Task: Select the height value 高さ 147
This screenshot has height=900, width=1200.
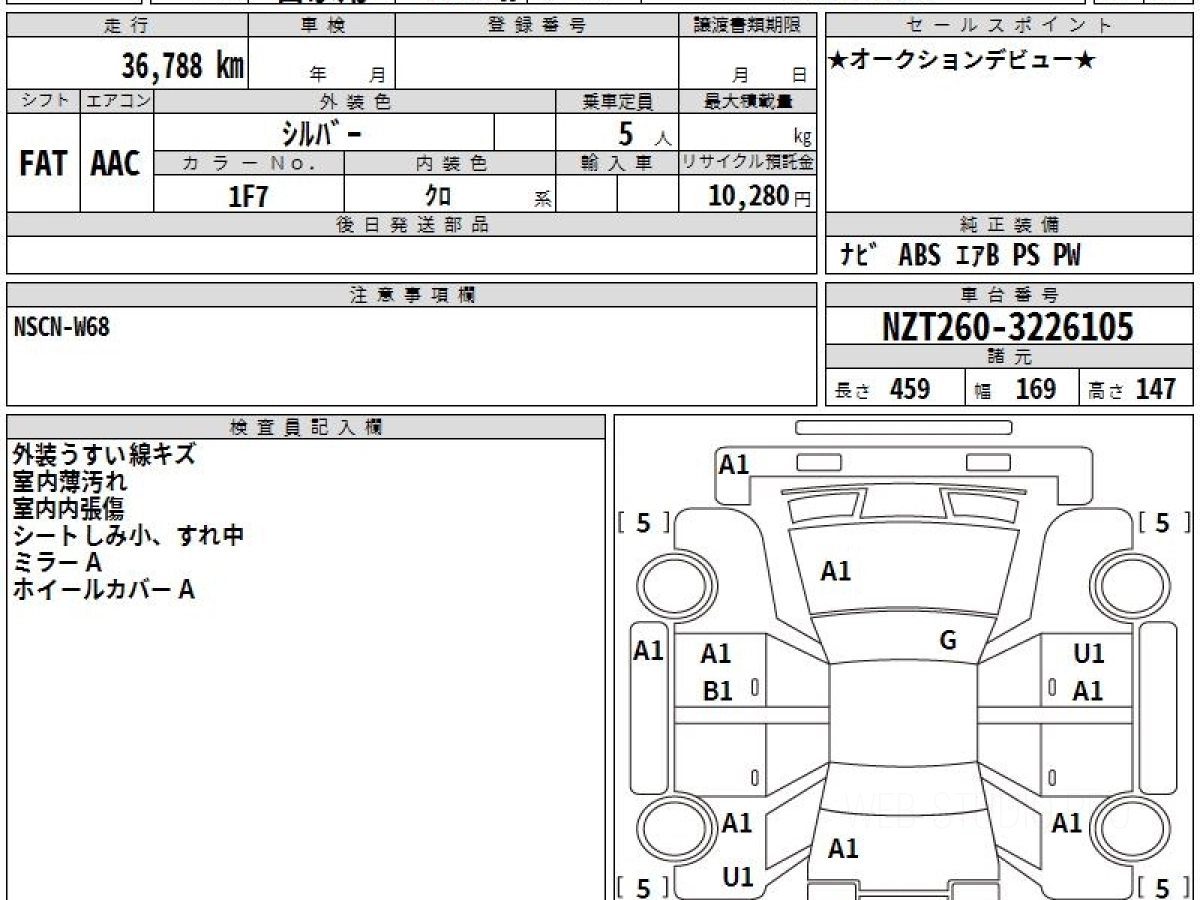Action: [x=1133, y=389]
